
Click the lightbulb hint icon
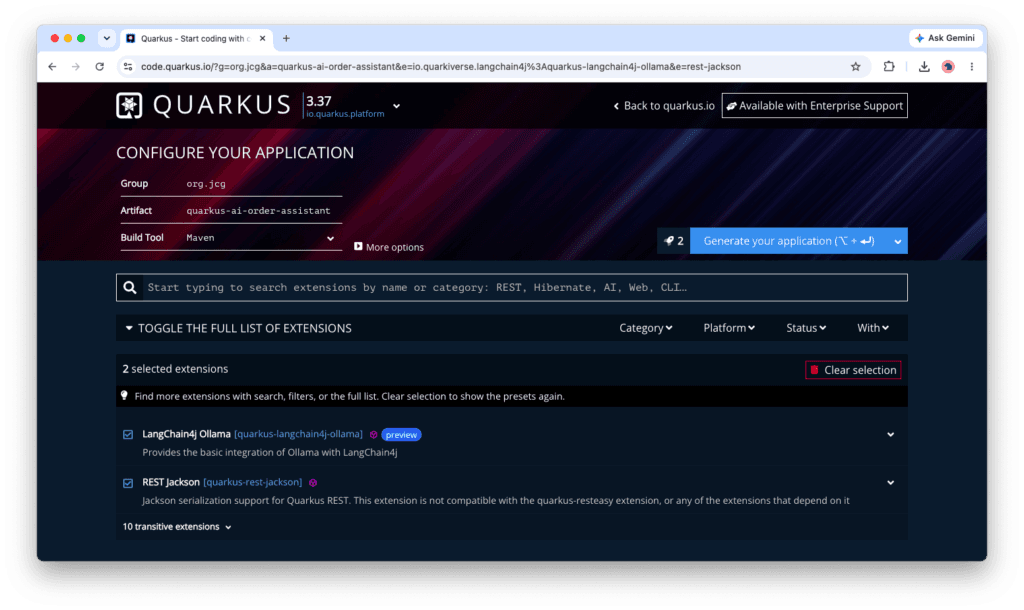[124, 396]
